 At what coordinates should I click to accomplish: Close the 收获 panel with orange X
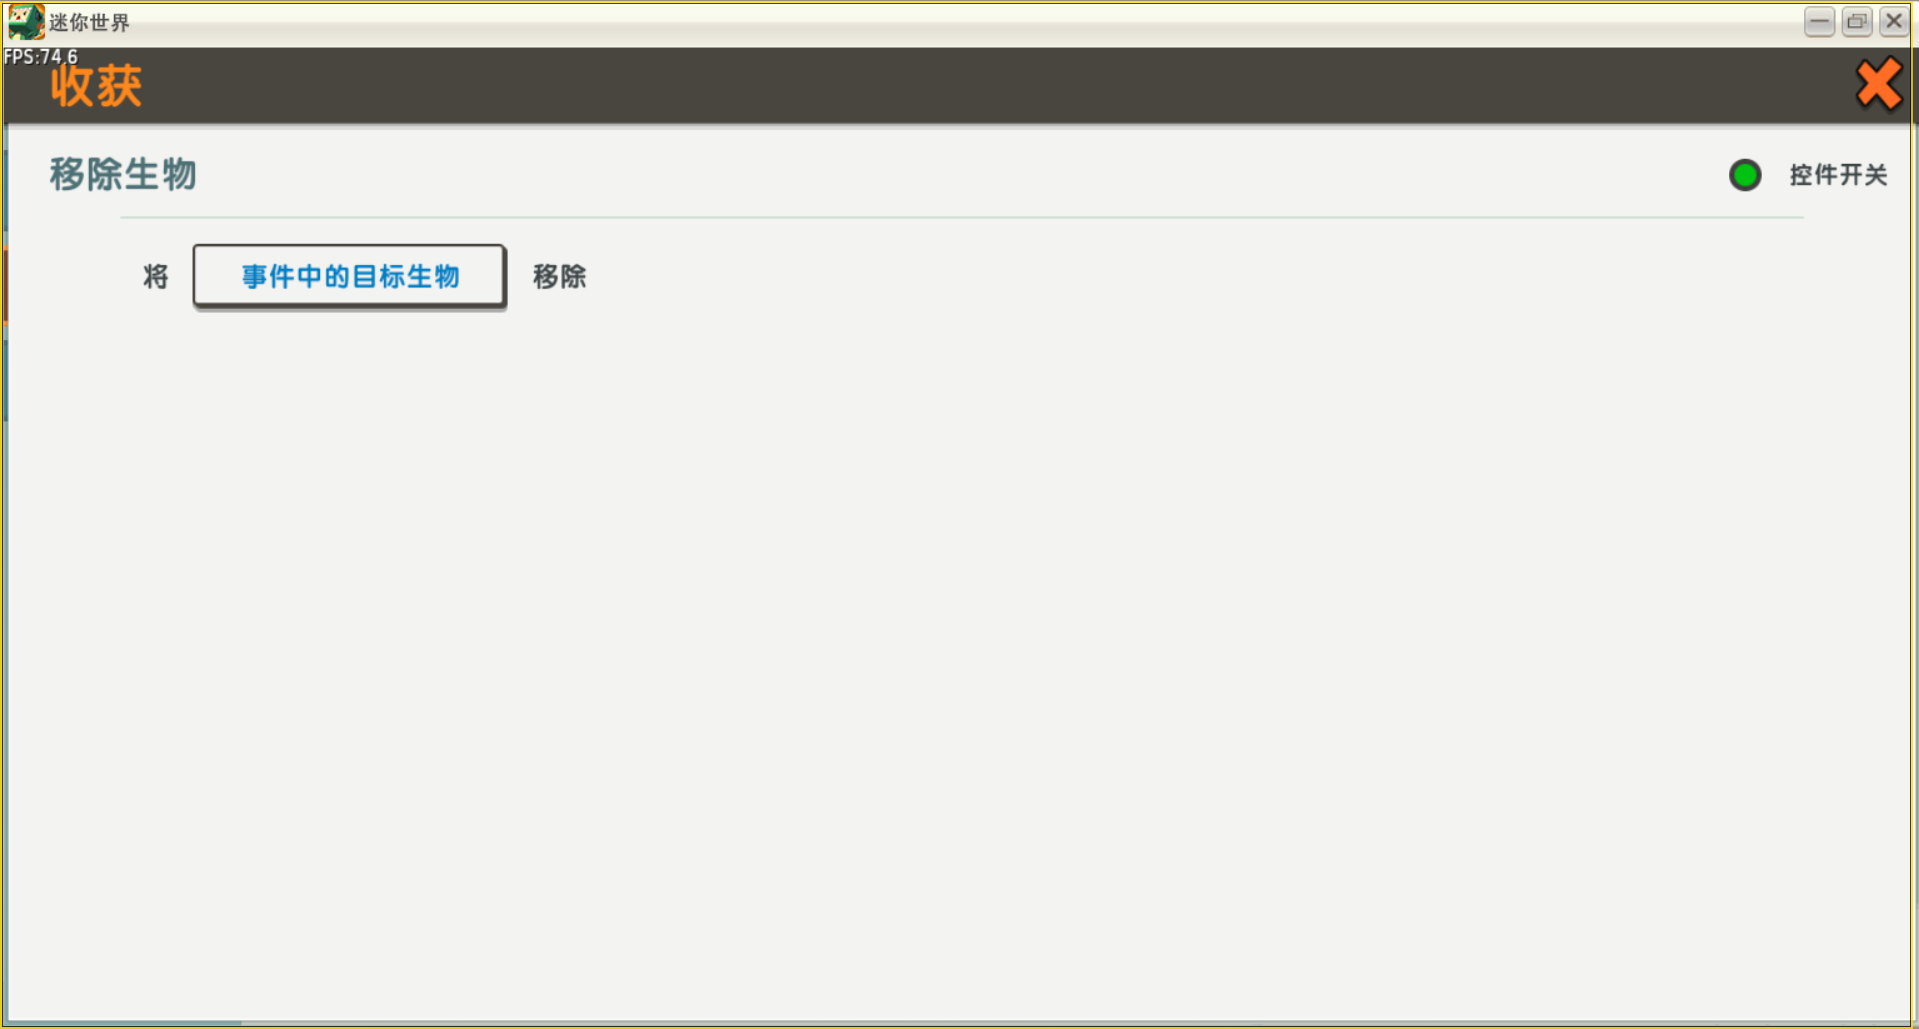pos(1878,84)
